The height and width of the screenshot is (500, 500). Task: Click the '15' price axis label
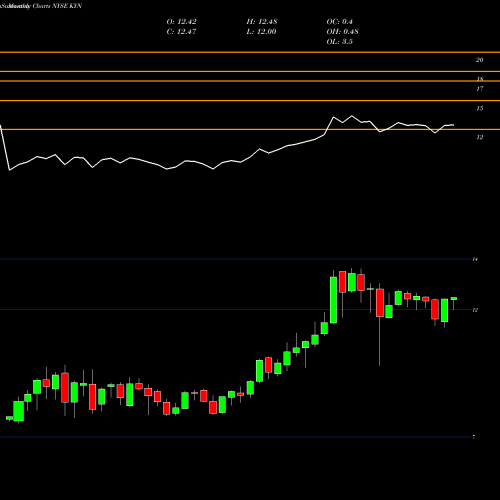pos(479,108)
